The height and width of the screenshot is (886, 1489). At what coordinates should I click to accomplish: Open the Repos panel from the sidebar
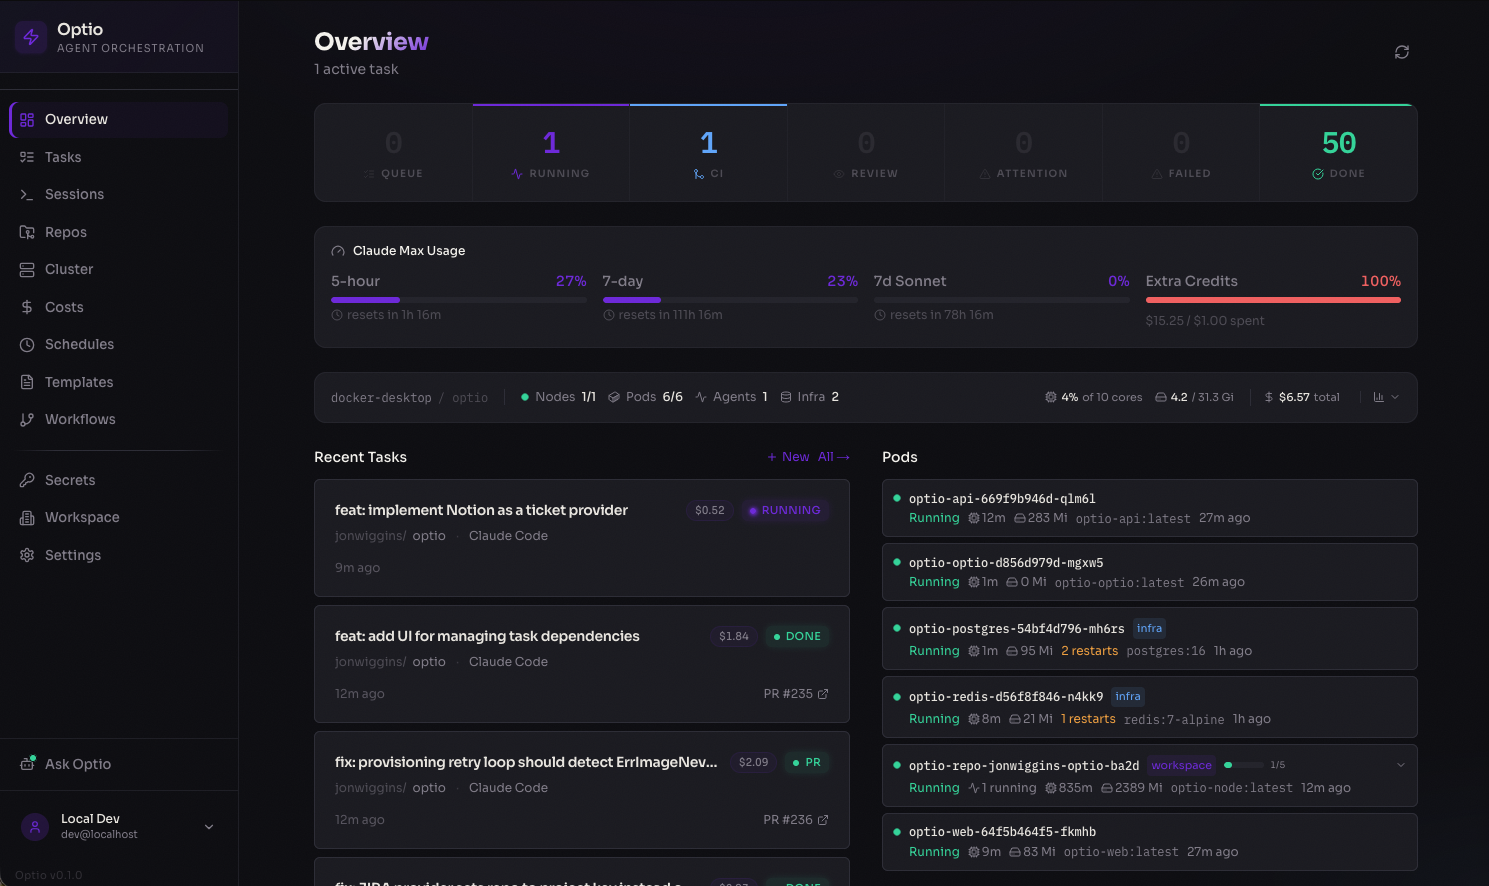pos(27,231)
